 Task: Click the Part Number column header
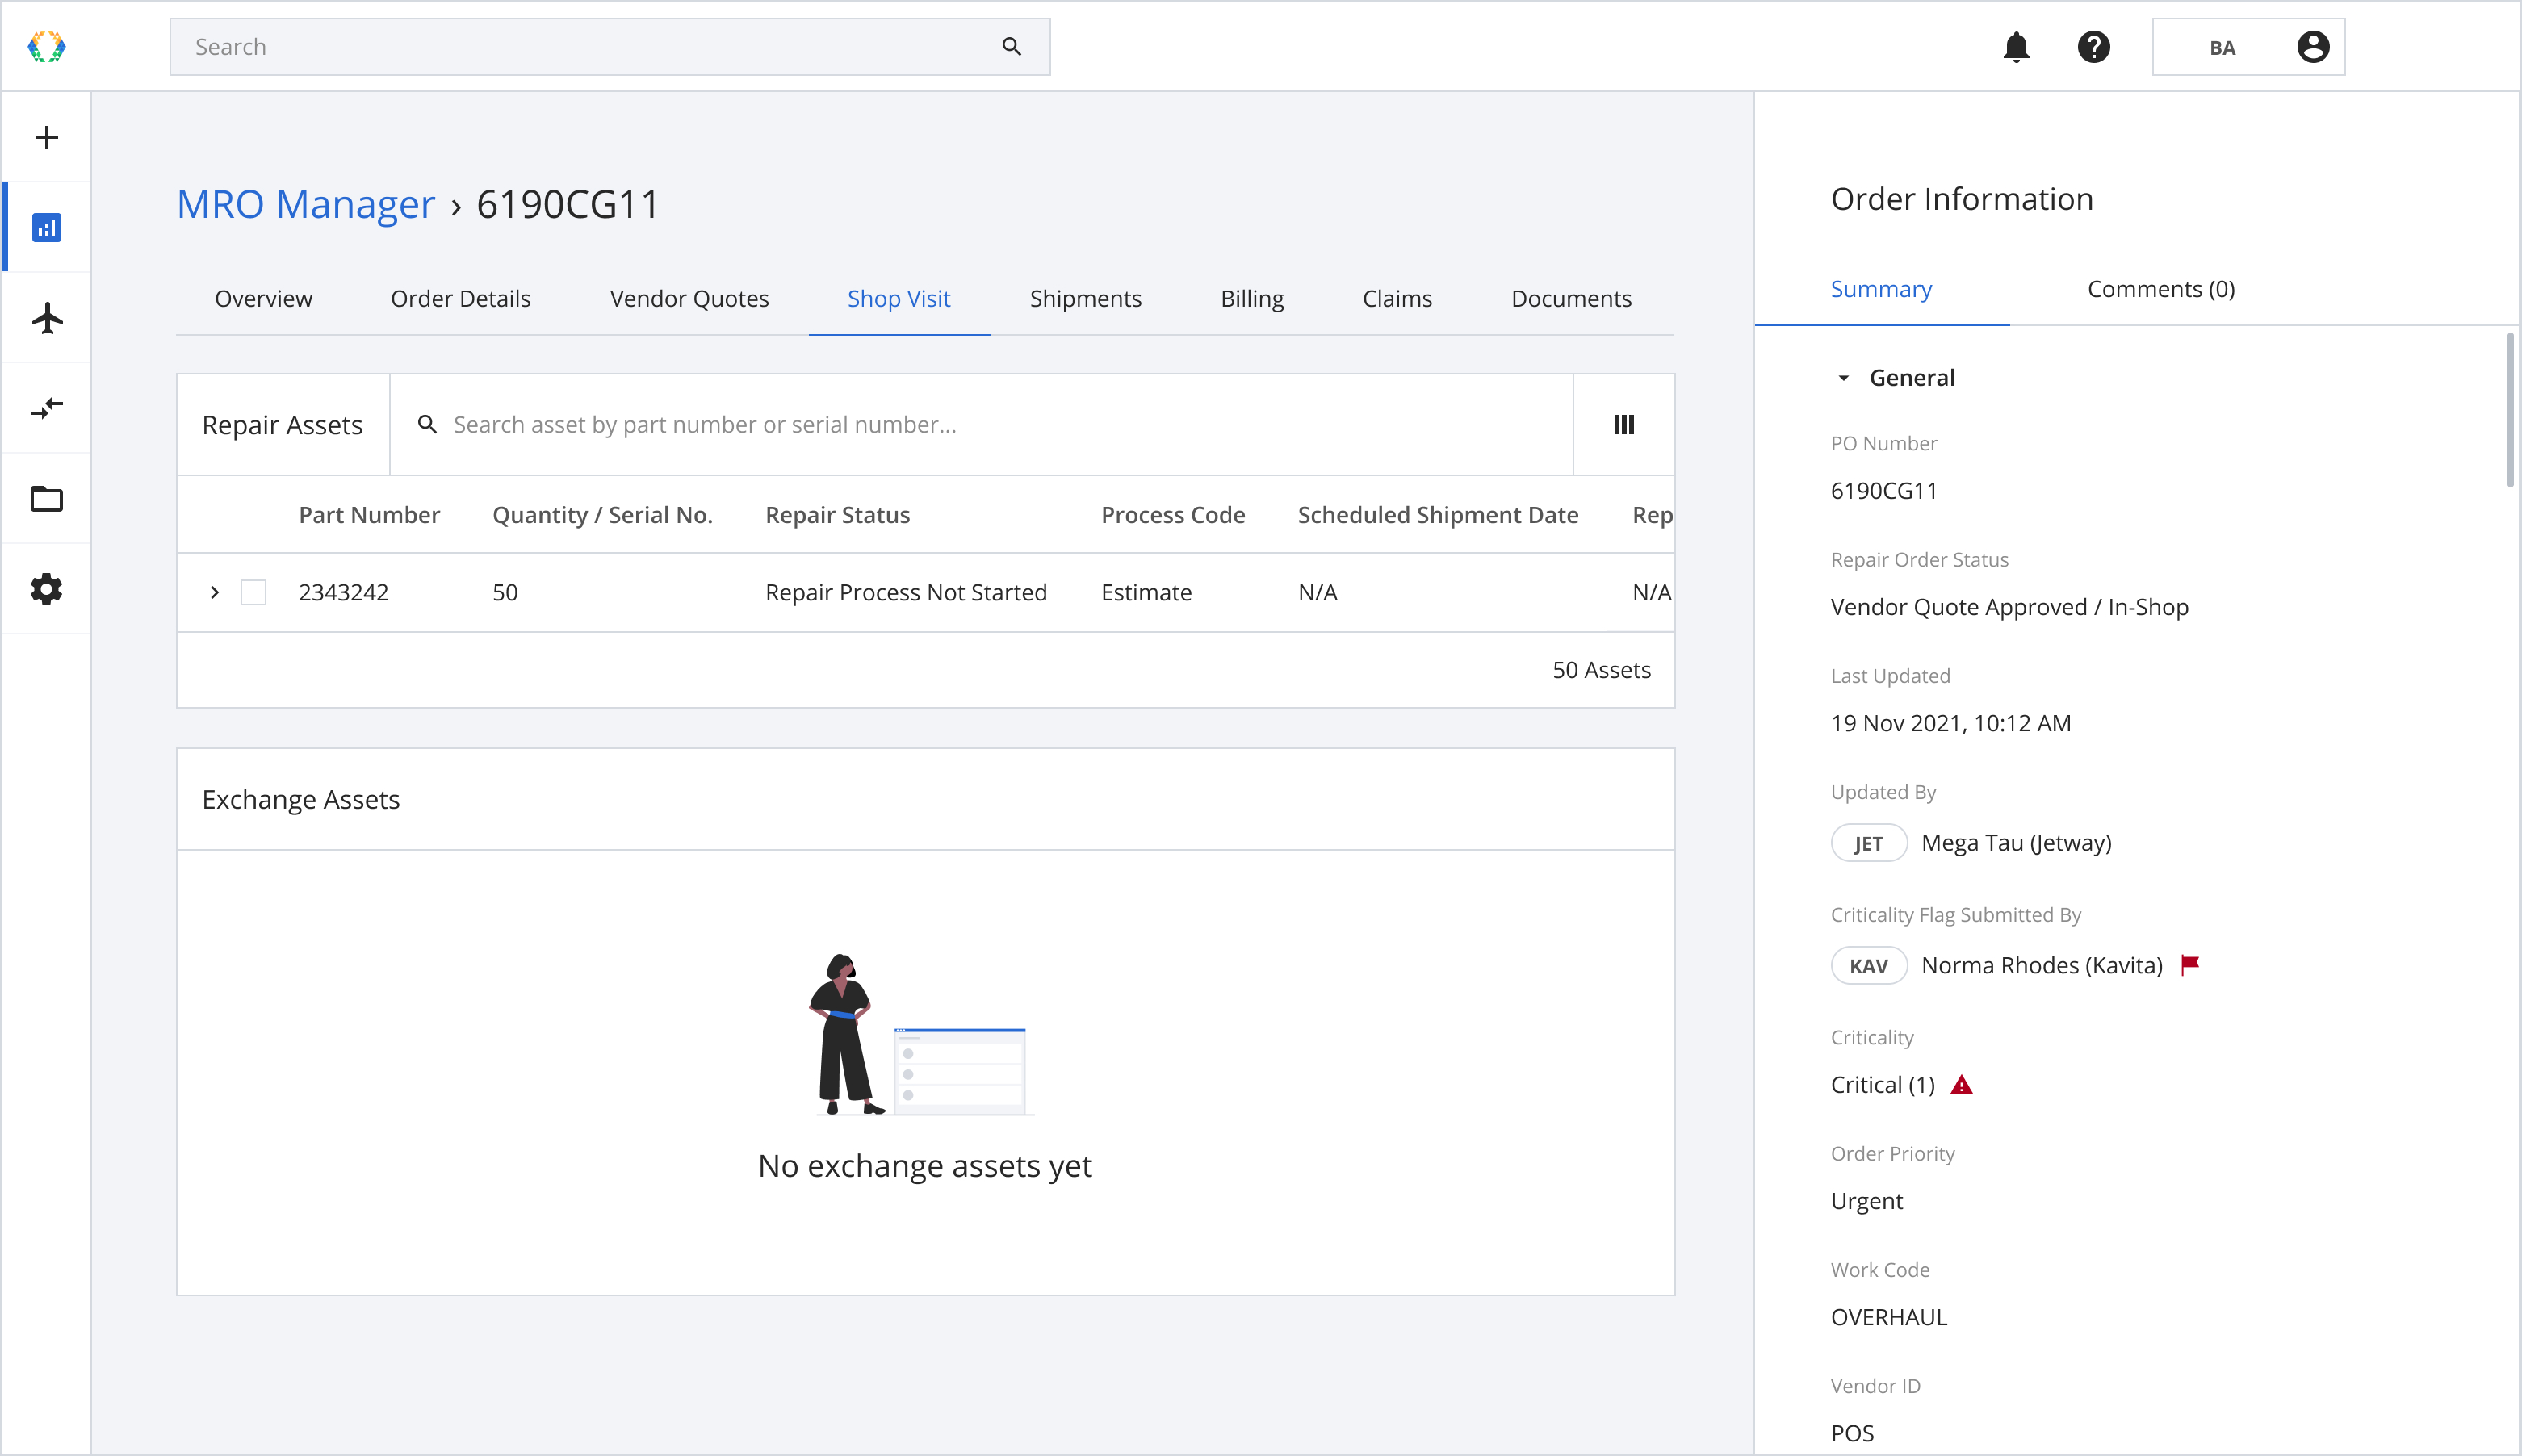coord(369,515)
